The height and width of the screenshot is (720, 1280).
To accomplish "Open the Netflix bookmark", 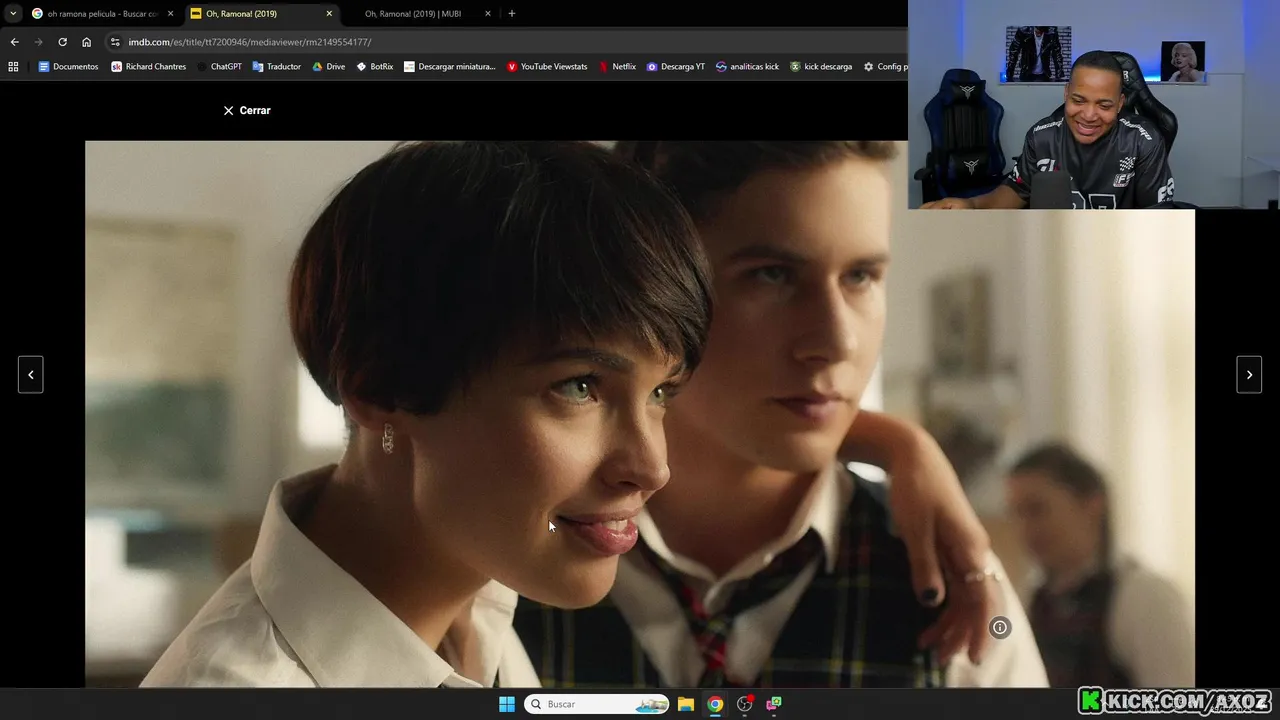I will point(617,67).
